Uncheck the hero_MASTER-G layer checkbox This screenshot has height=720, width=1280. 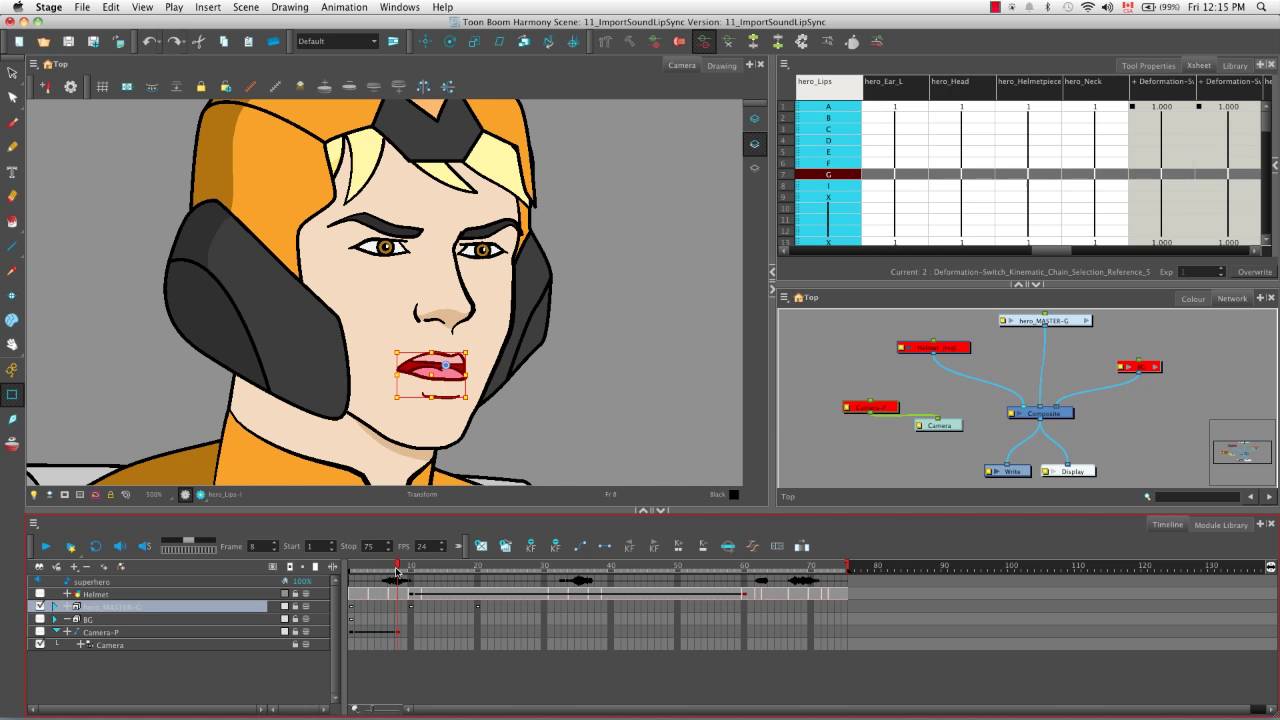(x=40, y=606)
